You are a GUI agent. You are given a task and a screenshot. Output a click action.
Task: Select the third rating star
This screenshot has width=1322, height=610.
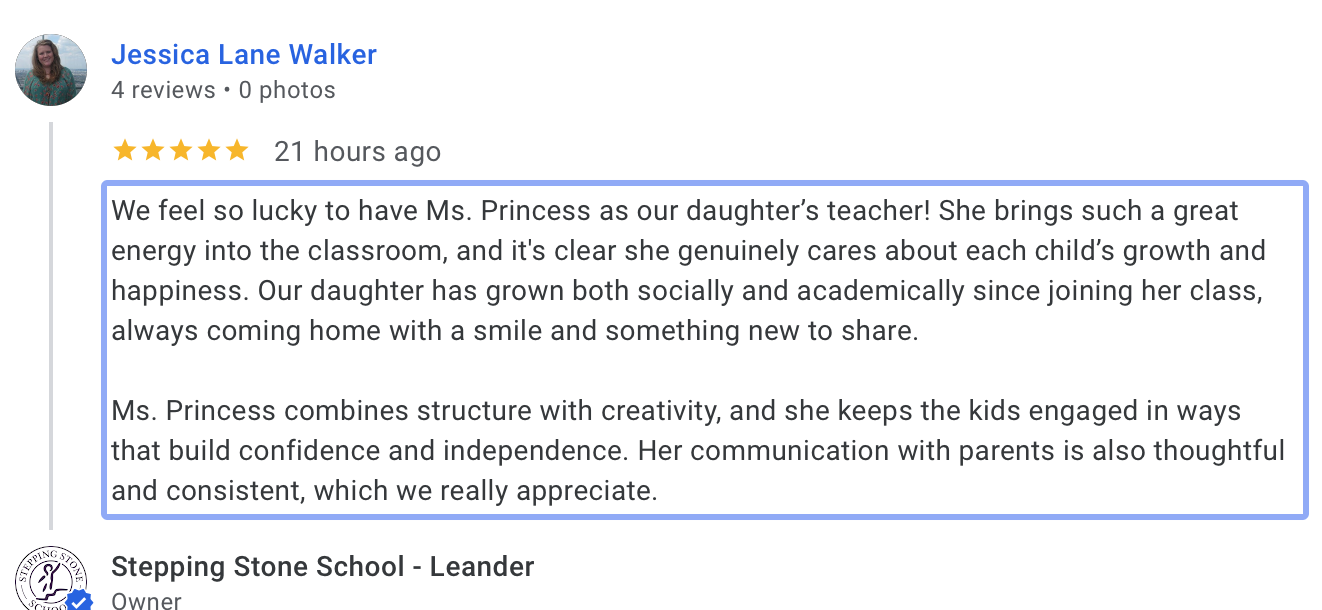click(x=181, y=151)
